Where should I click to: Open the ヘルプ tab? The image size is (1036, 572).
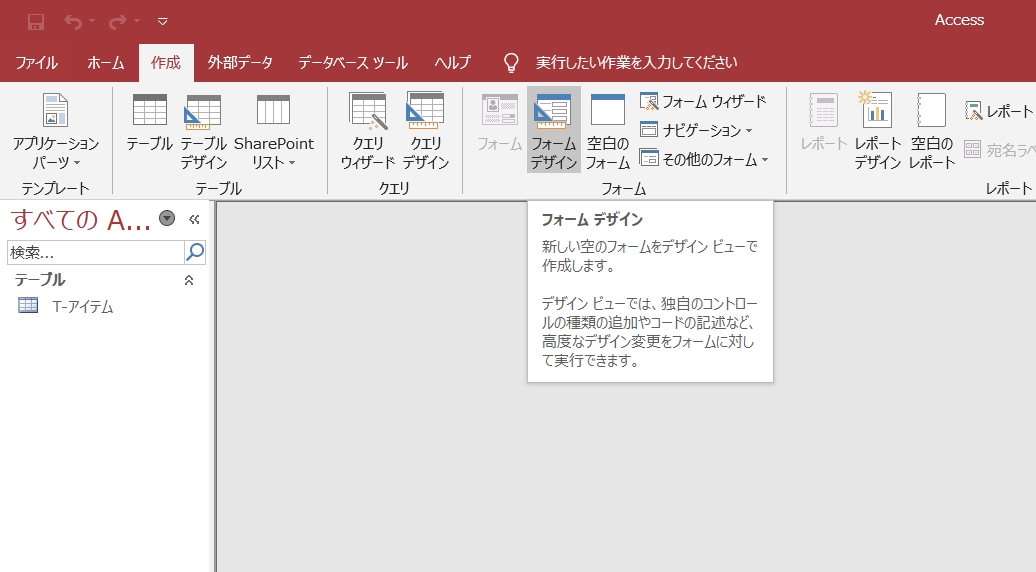(x=453, y=63)
